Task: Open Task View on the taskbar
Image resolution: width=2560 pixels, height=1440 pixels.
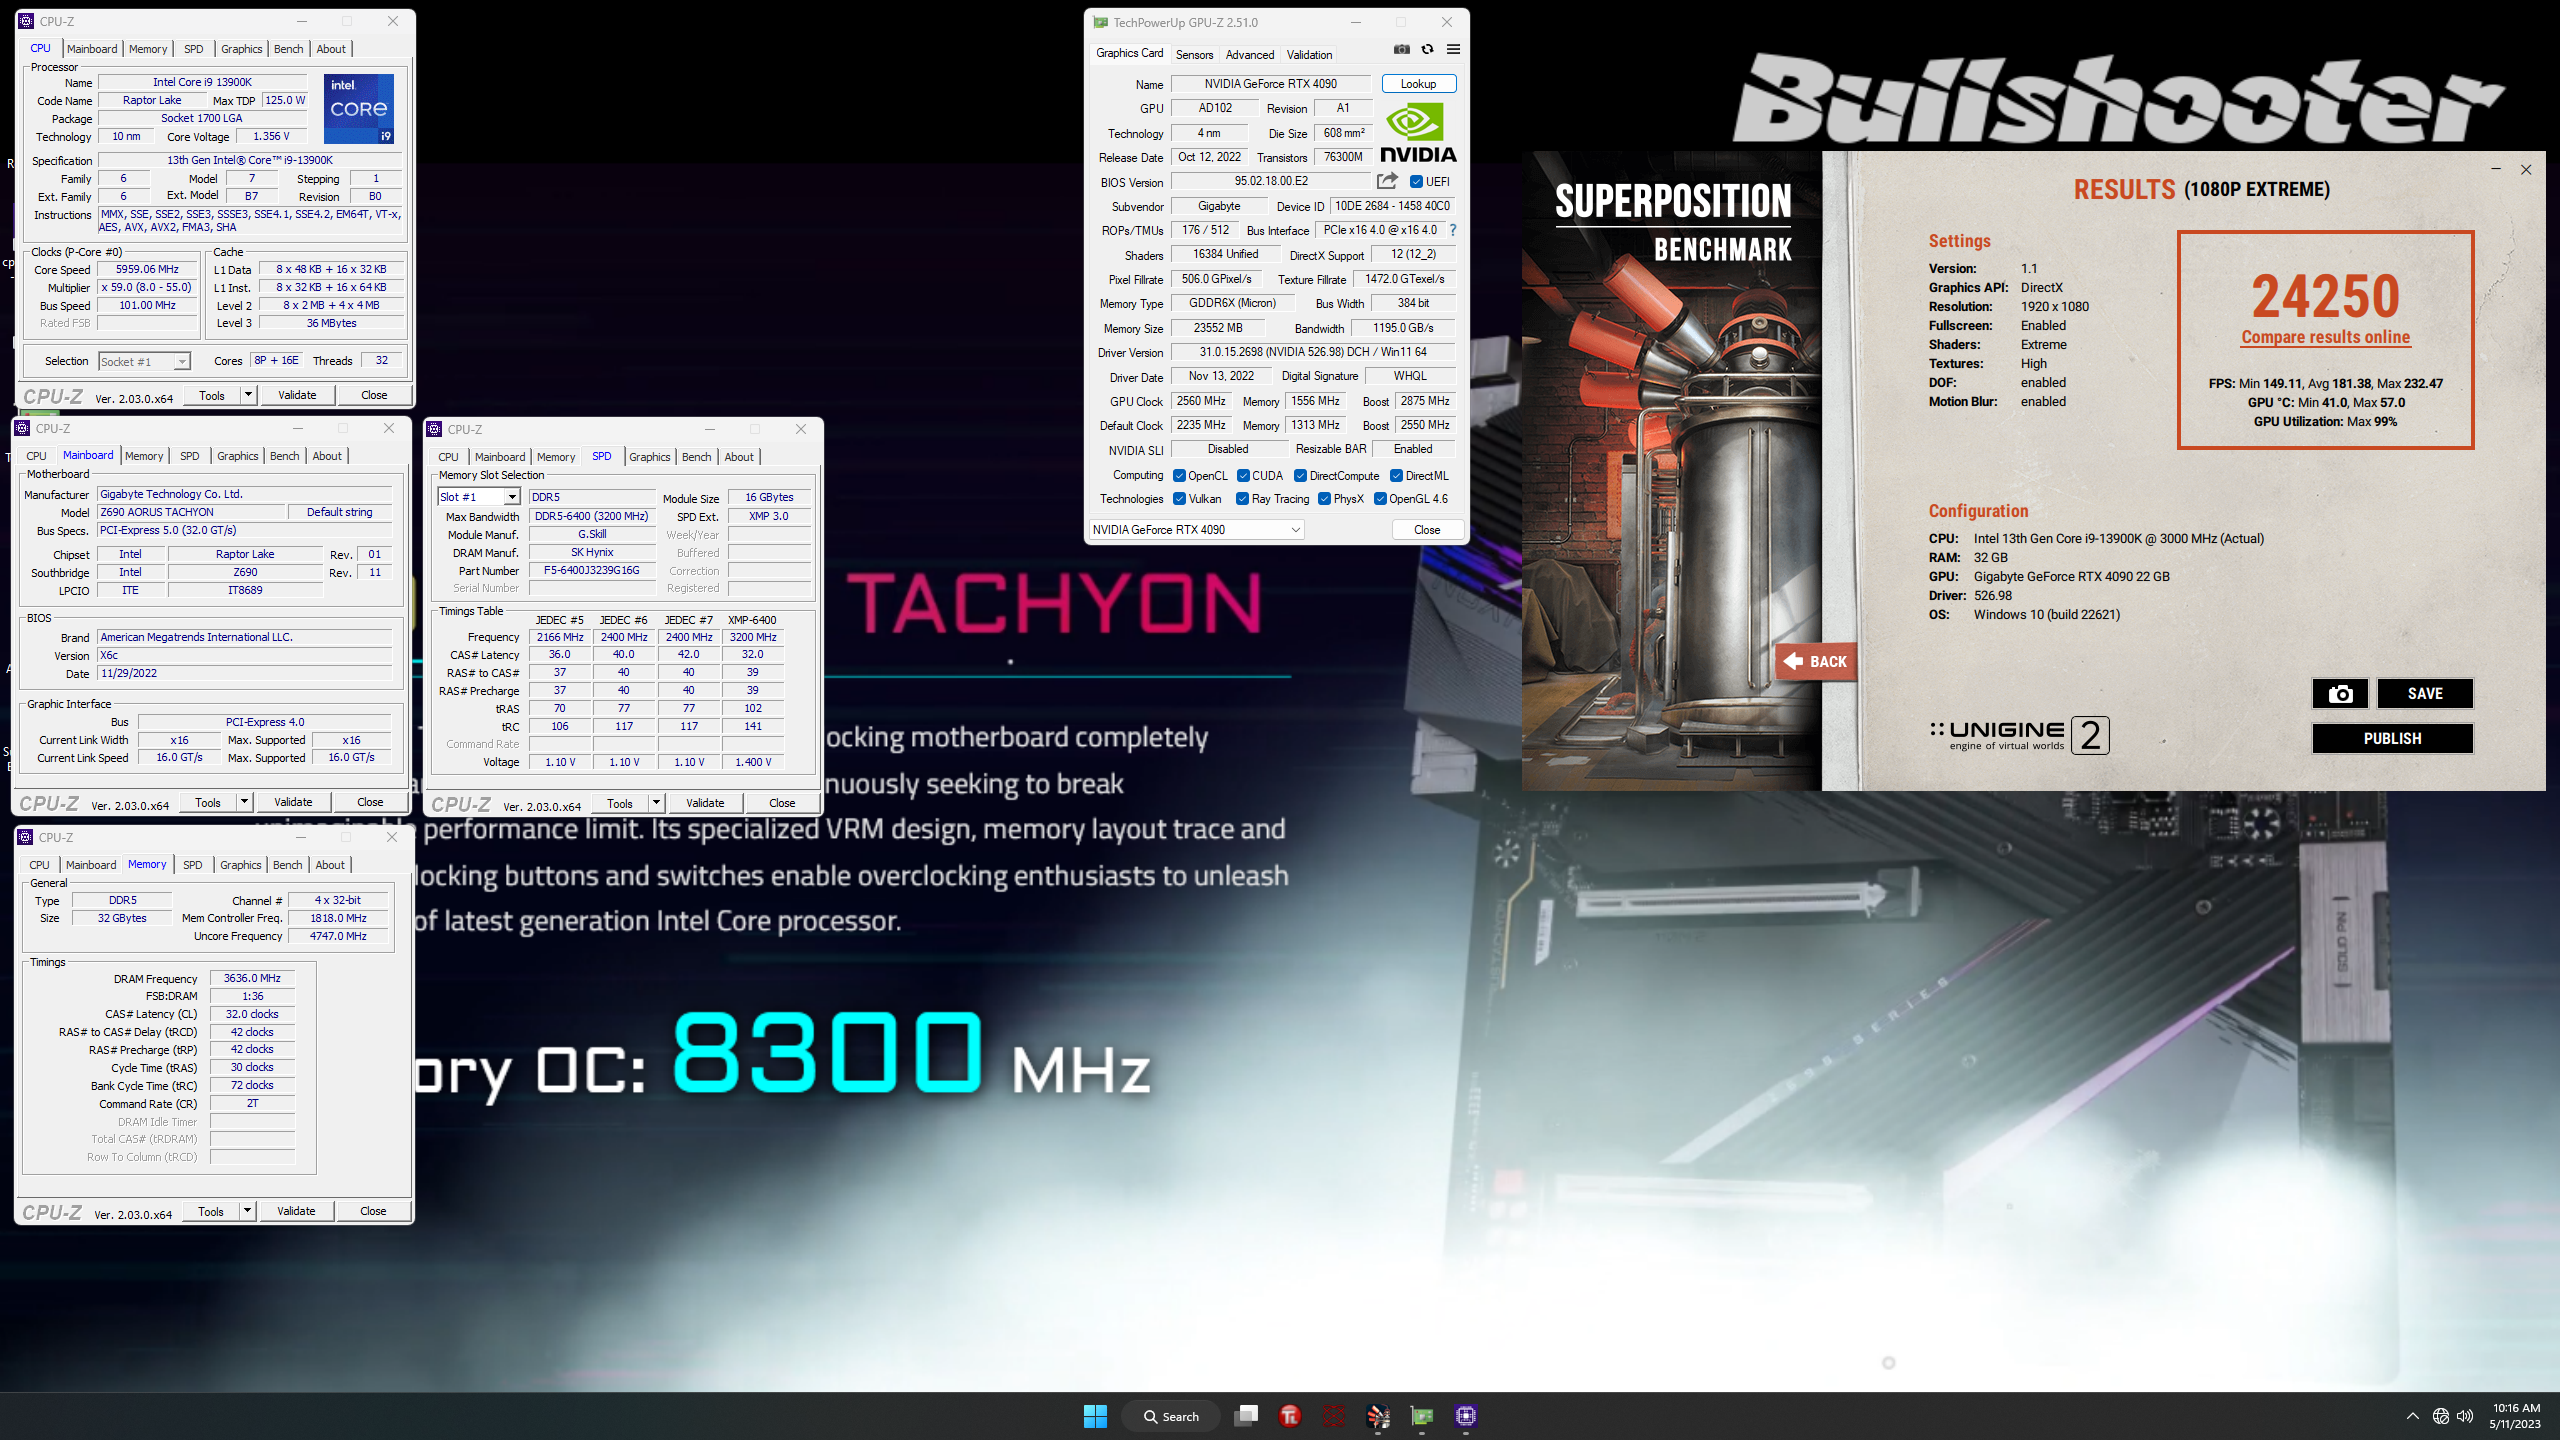Action: (1246, 1416)
